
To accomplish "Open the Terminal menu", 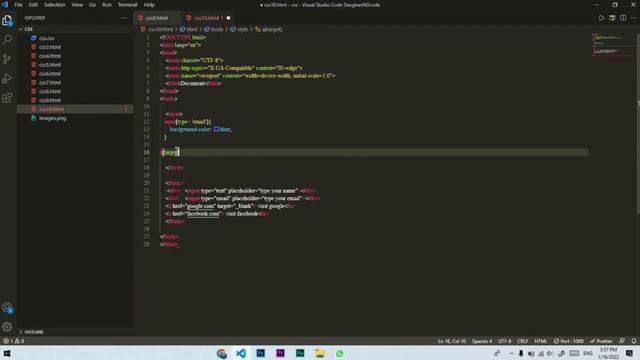I will (x=127, y=5).
